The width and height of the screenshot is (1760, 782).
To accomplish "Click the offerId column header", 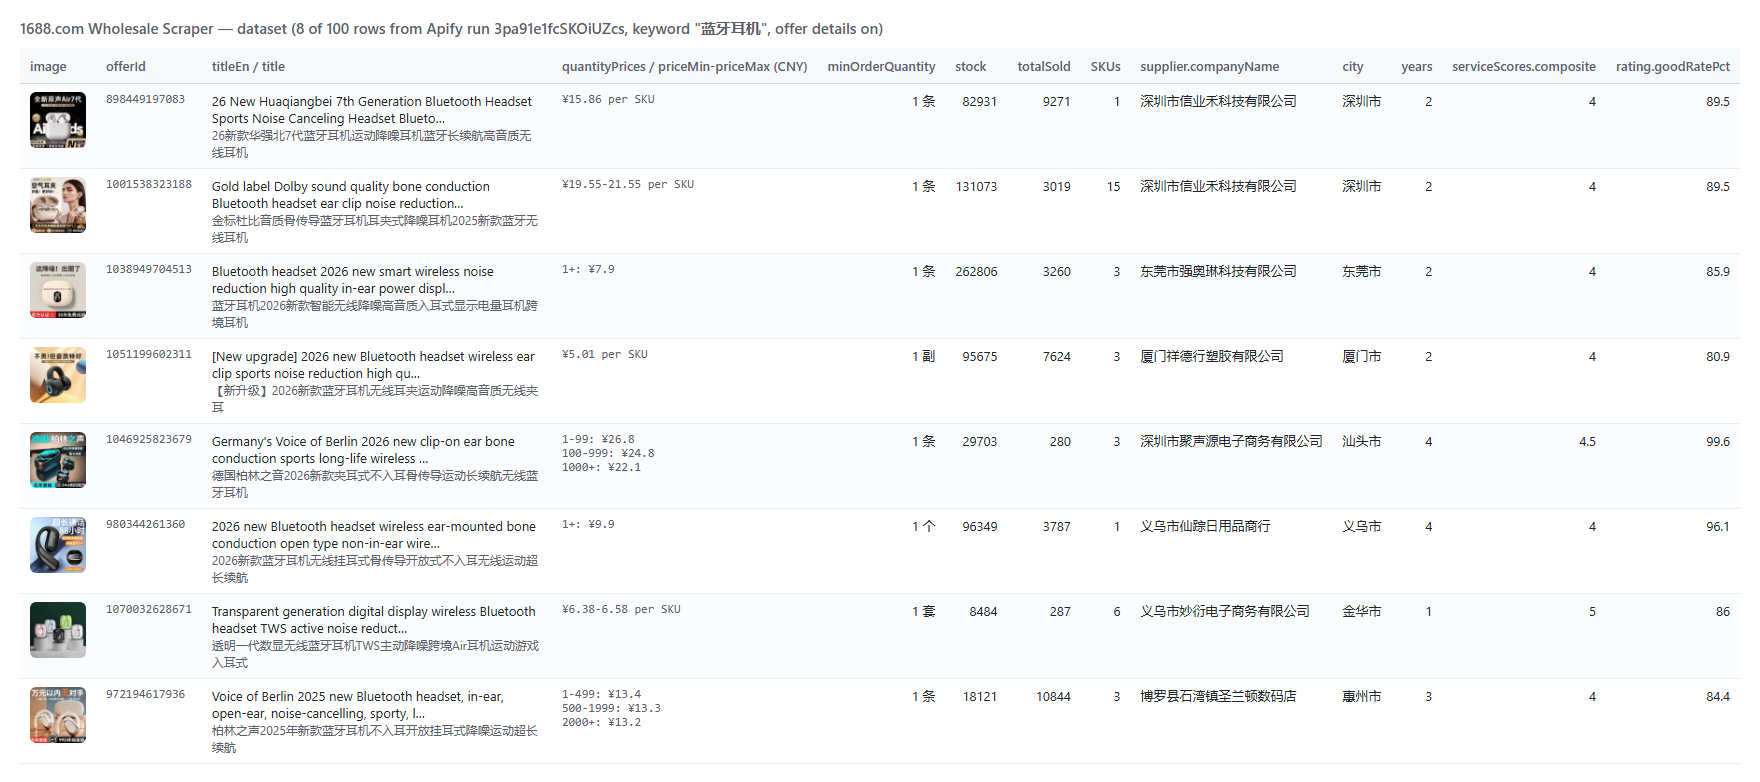I will [126, 67].
